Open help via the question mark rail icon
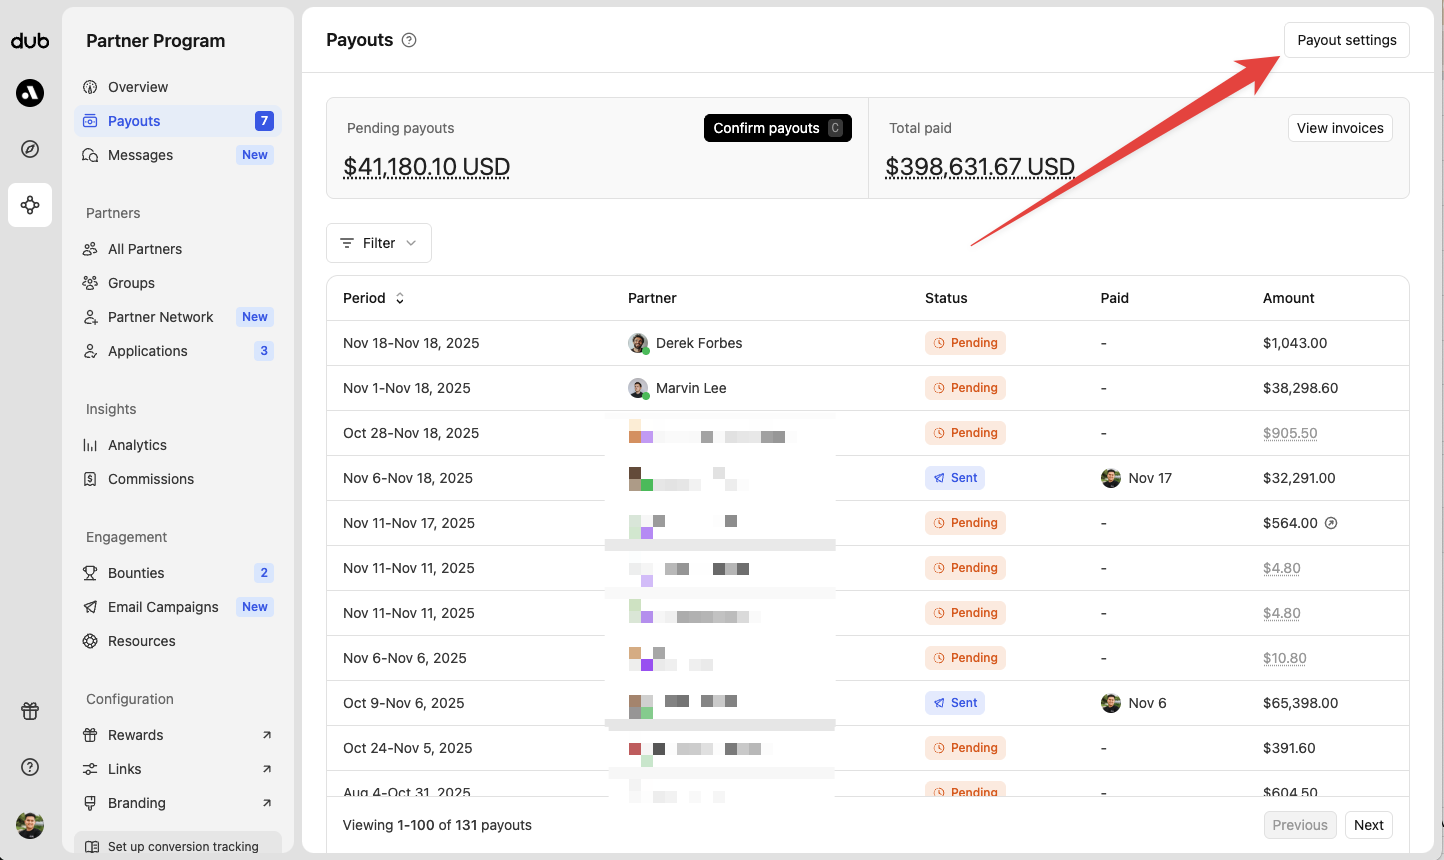Image resolution: width=1444 pixels, height=860 pixels. pos(29,767)
